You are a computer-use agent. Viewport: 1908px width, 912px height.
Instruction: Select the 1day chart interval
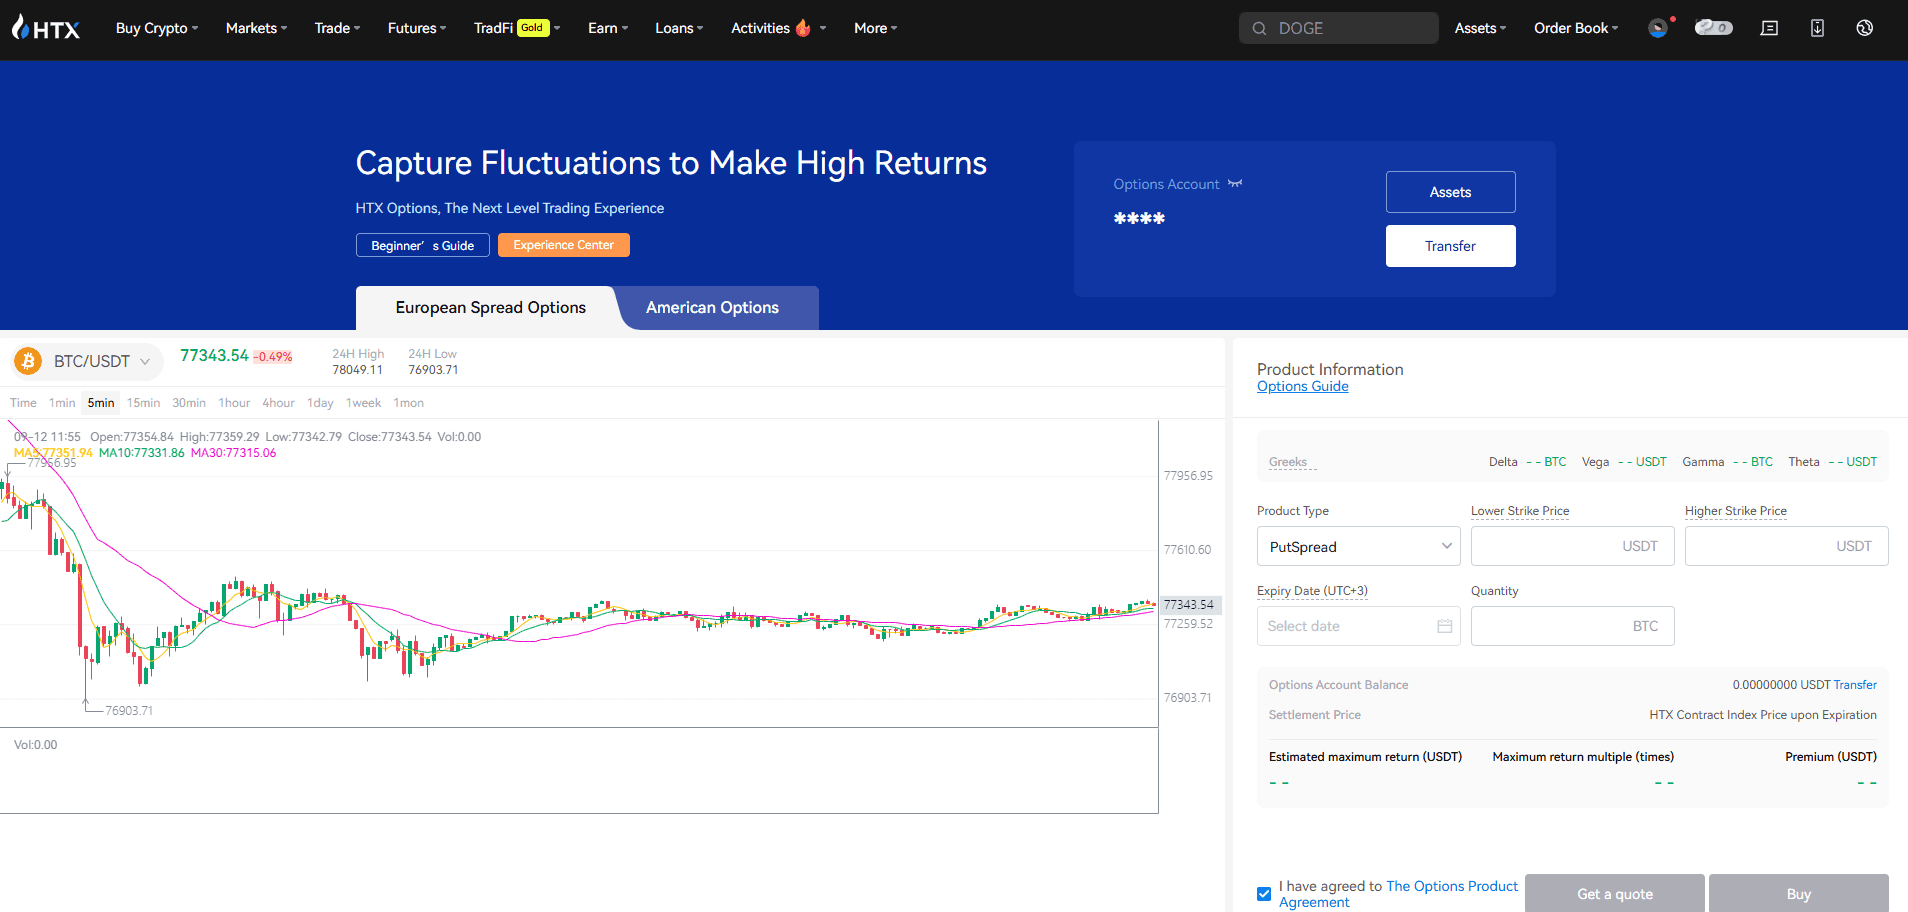click(x=320, y=403)
